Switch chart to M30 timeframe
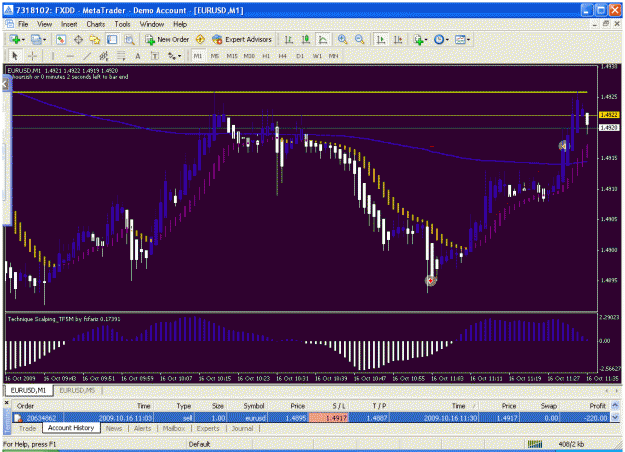This screenshot has width=625, height=452. tap(249, 56)
